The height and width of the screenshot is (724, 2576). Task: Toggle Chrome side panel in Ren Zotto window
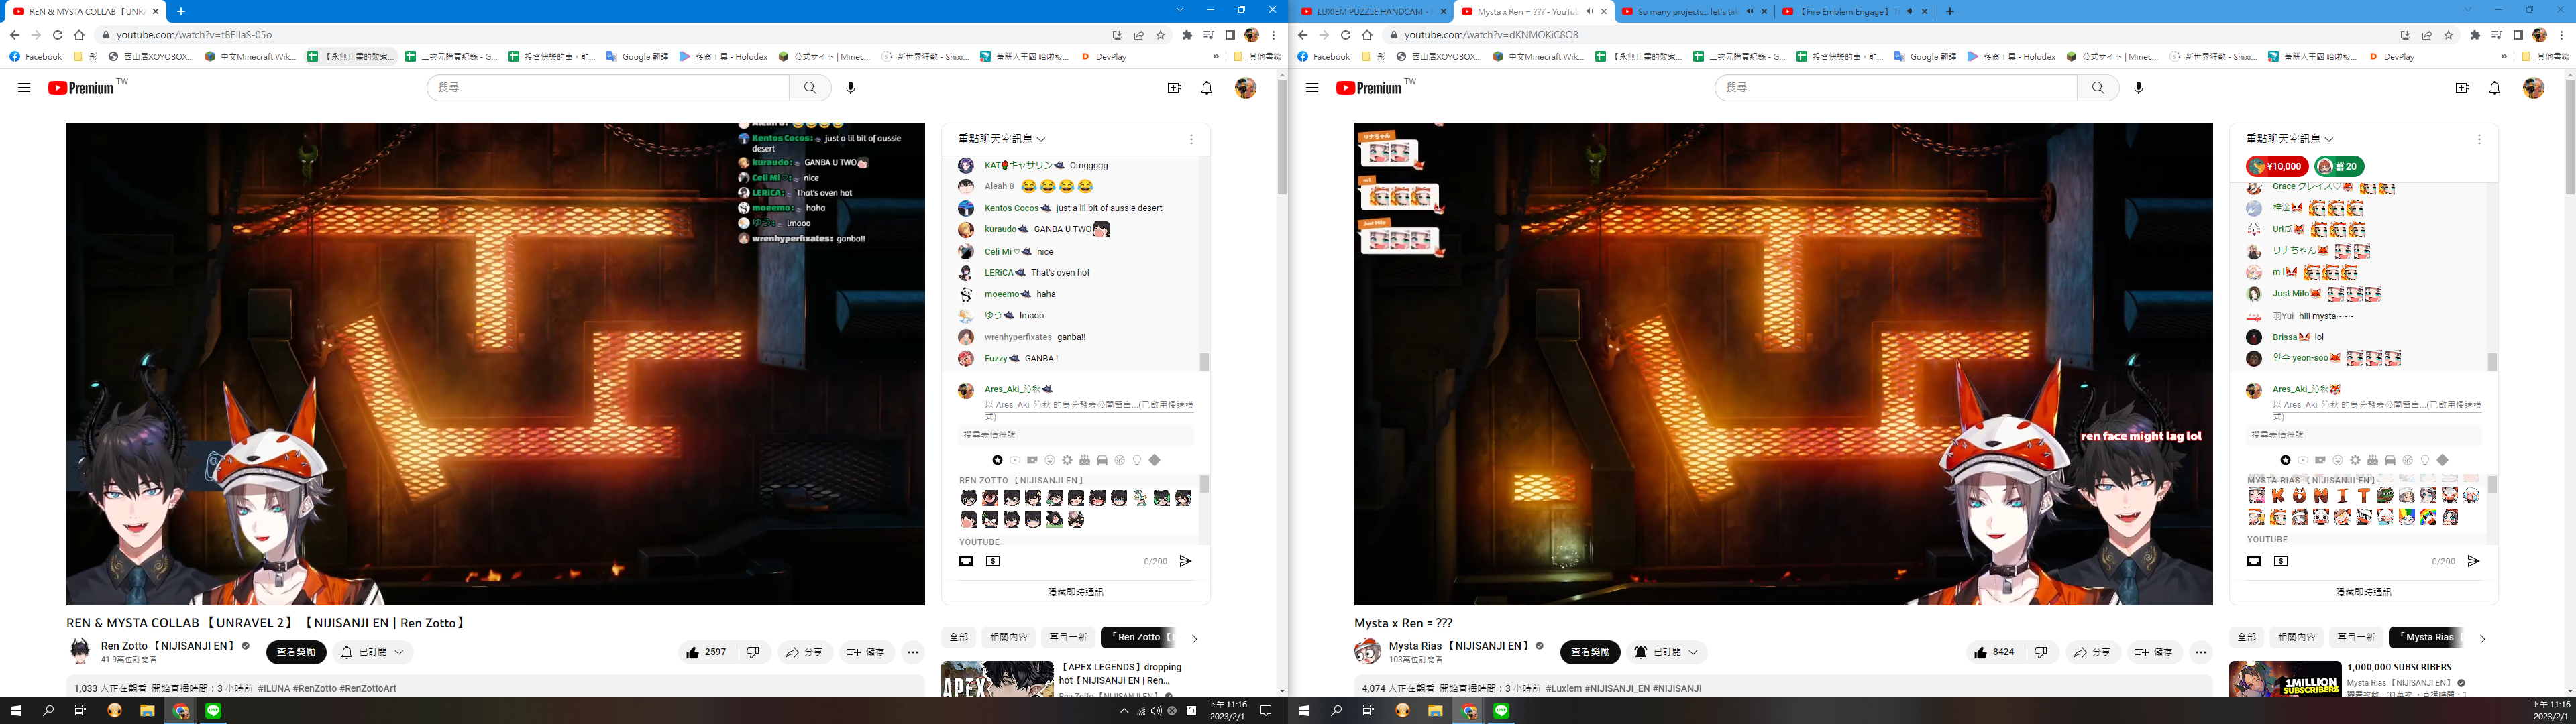click(1230, 35)
